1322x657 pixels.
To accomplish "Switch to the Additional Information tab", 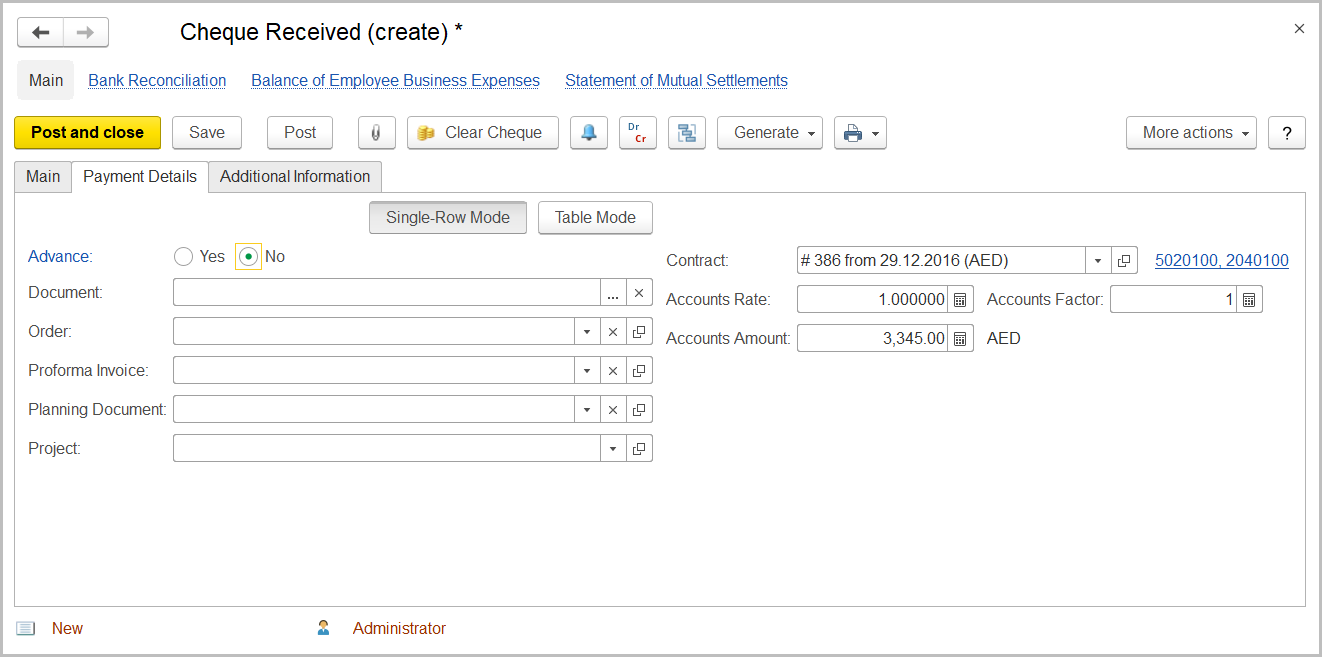I will 295,176.
